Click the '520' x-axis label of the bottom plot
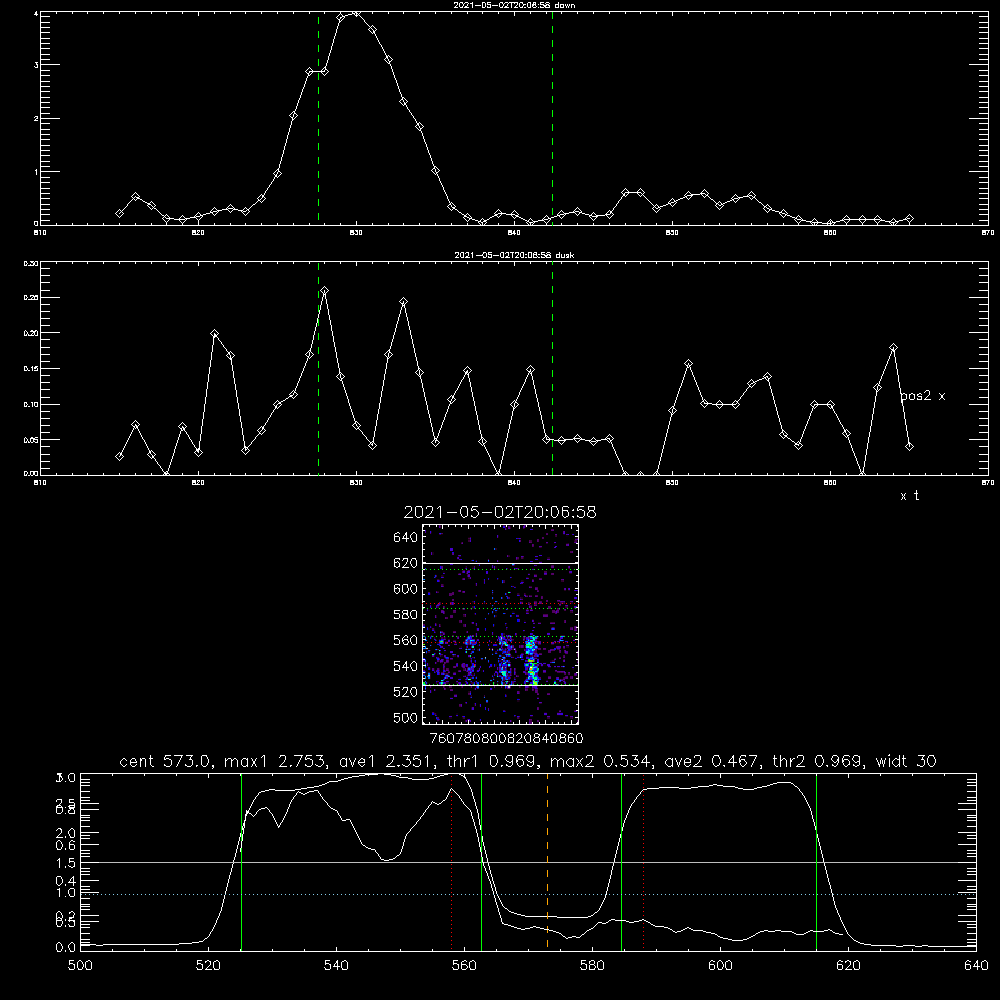Screen dimensions: 1000x1000 pyautogui.click(x=209, y=966)
